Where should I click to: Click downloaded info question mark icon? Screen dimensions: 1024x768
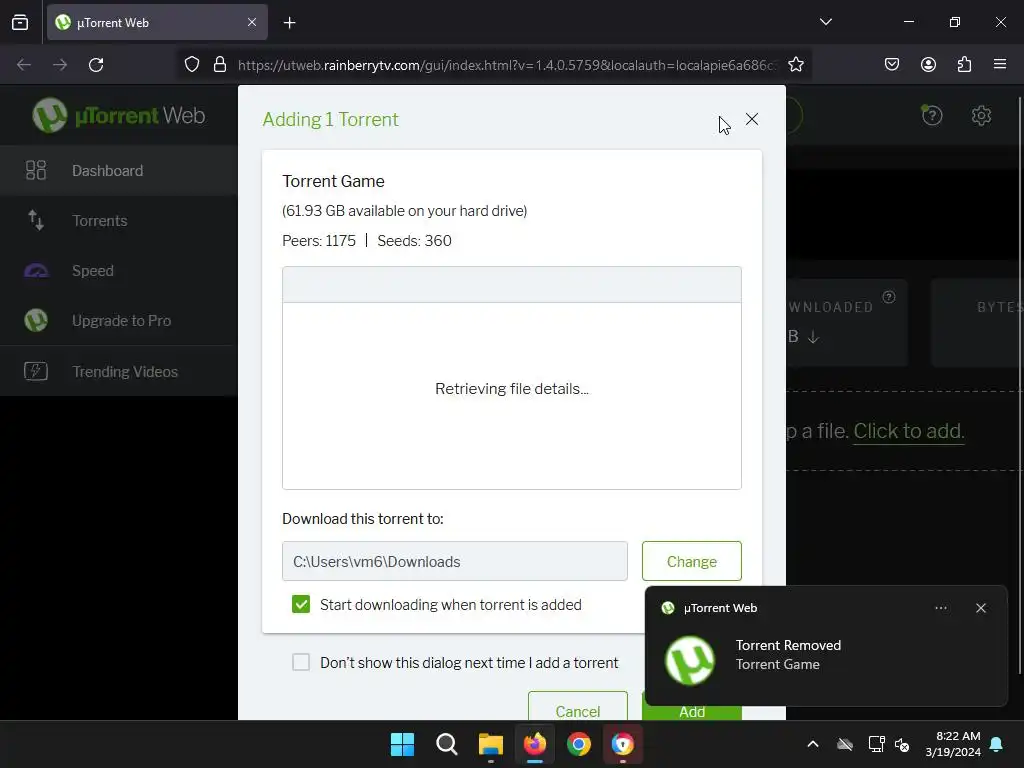[x=889, y=297]
